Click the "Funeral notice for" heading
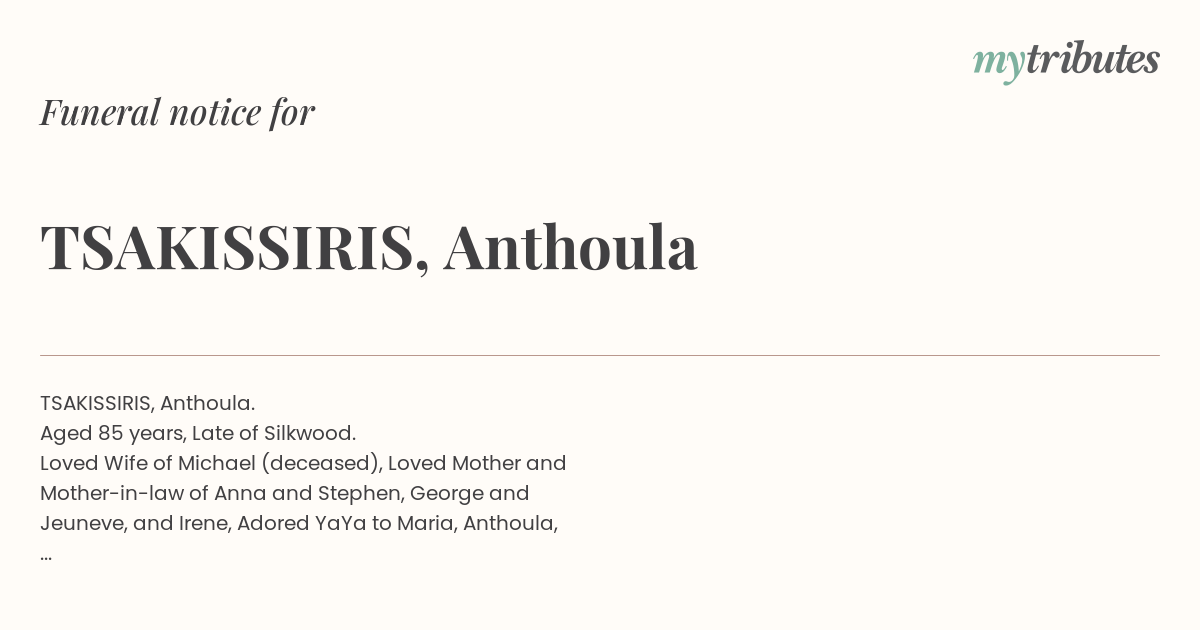This screenshot has height=630, width=1200. pyautogui.click(x=177, y=112)
